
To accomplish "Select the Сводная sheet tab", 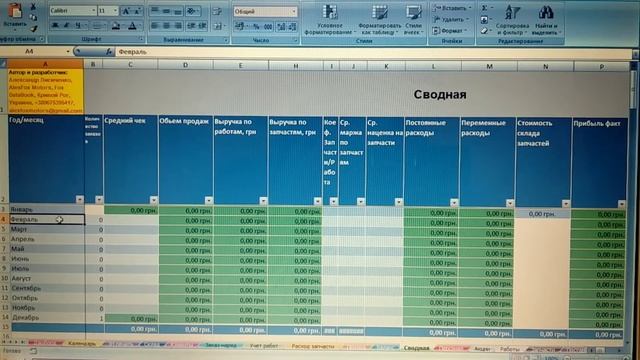I will pos(416,348).
